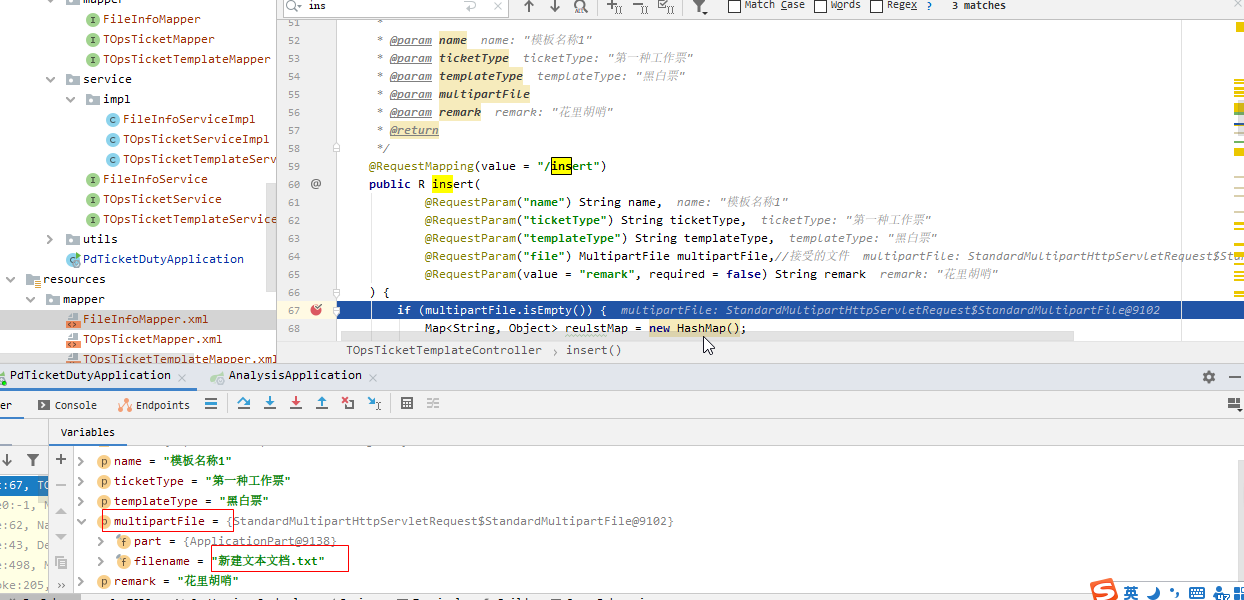This screenshot has width=1244, height=600.
Task: Switch to the Endpoints tab
Action: (154, 405)
